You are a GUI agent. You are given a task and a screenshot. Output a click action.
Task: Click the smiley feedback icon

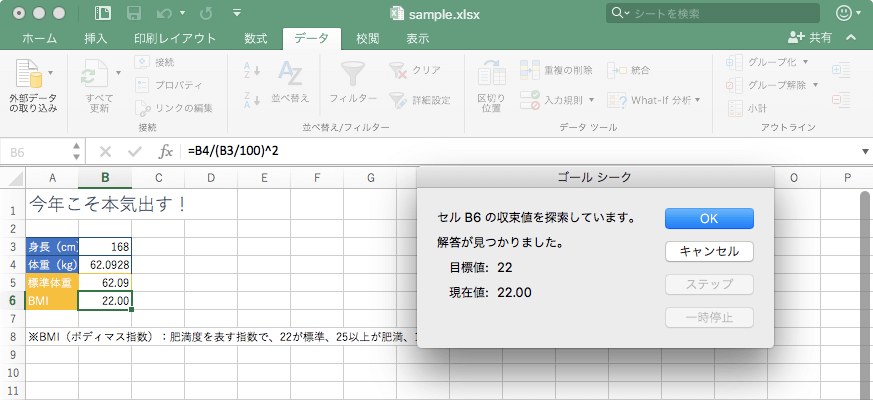(x=845, y=14)
